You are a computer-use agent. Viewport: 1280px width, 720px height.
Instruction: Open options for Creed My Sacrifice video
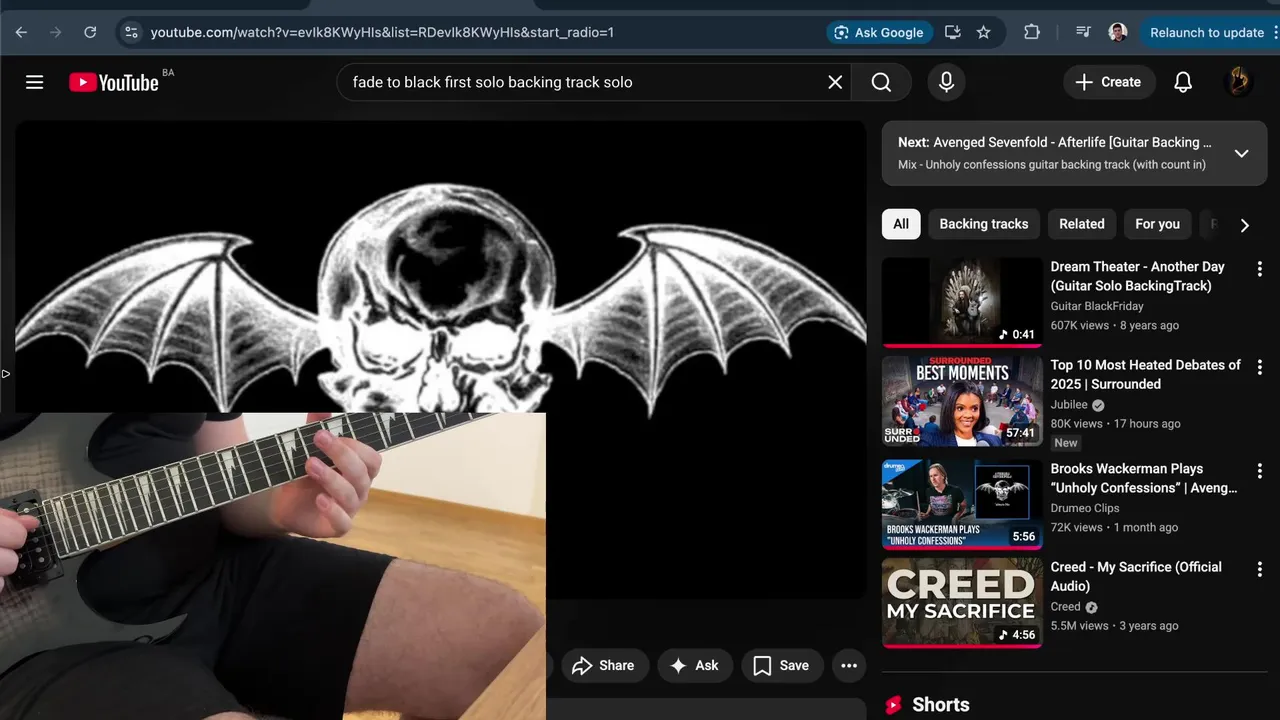coord(1260,569)
